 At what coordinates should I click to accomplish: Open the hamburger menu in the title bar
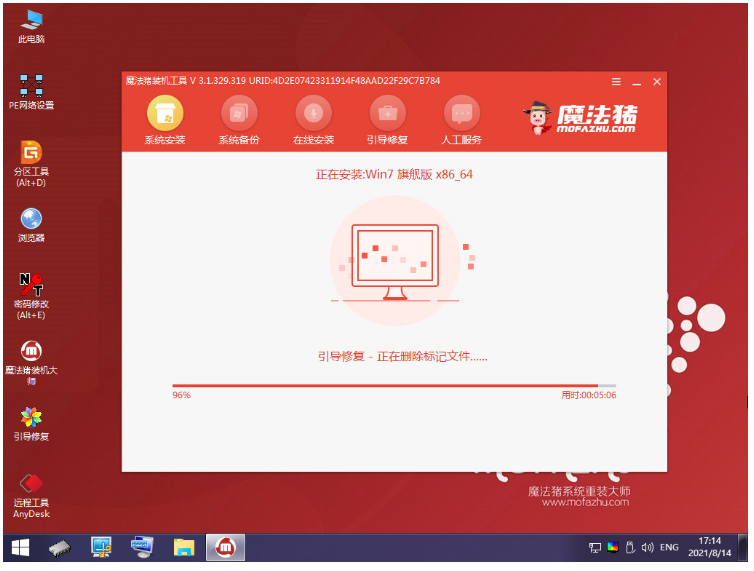point(616,81)
